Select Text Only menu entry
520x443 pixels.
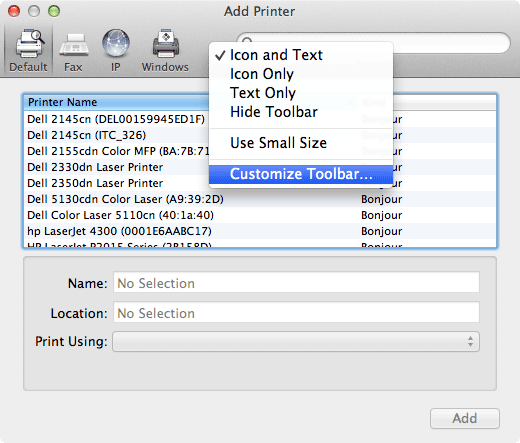301,93
